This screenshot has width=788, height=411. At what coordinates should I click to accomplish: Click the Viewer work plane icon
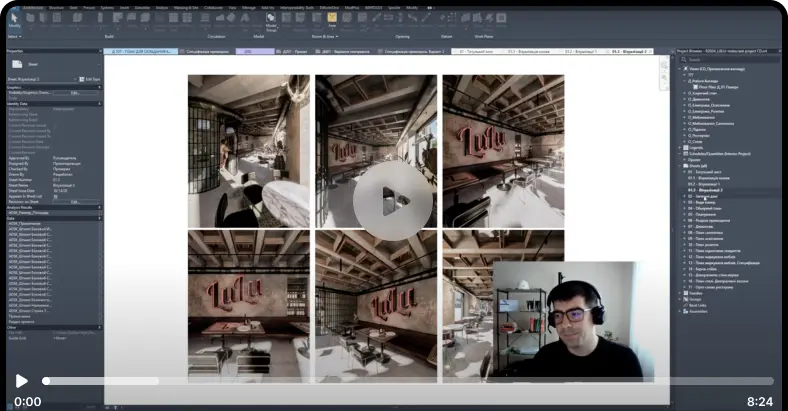coord(501,19)
